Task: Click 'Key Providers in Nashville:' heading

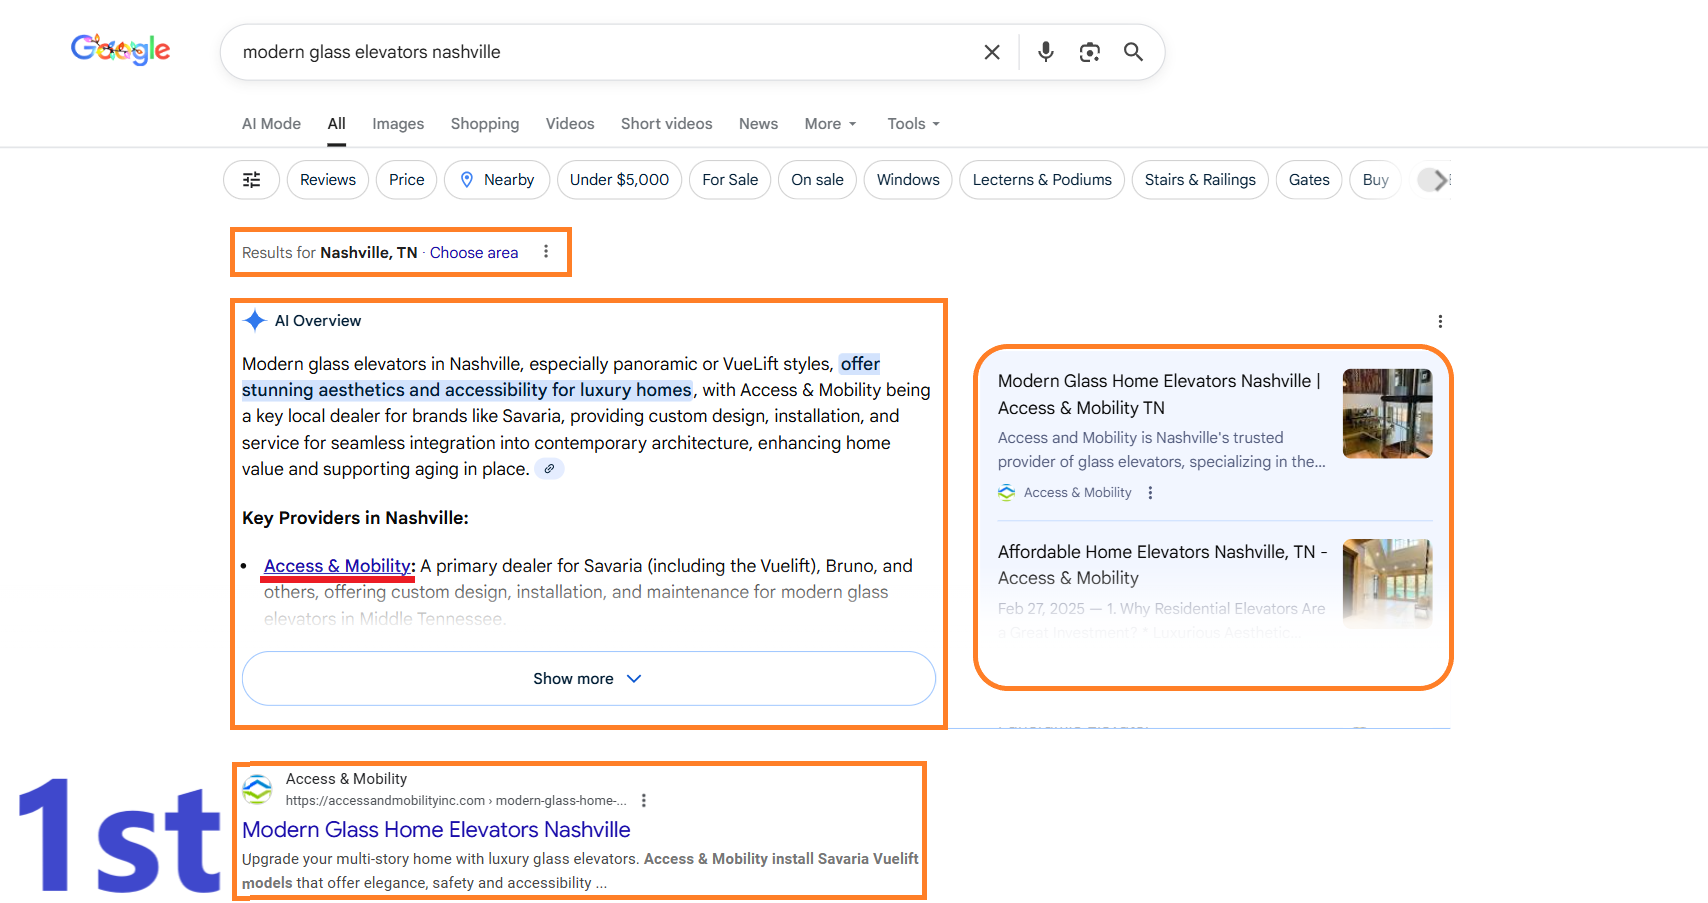Action: point(355,518)
